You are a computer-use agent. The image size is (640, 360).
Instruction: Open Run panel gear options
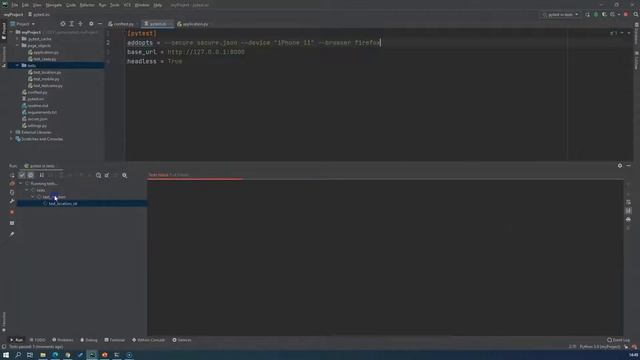click(x=620, y=166)
